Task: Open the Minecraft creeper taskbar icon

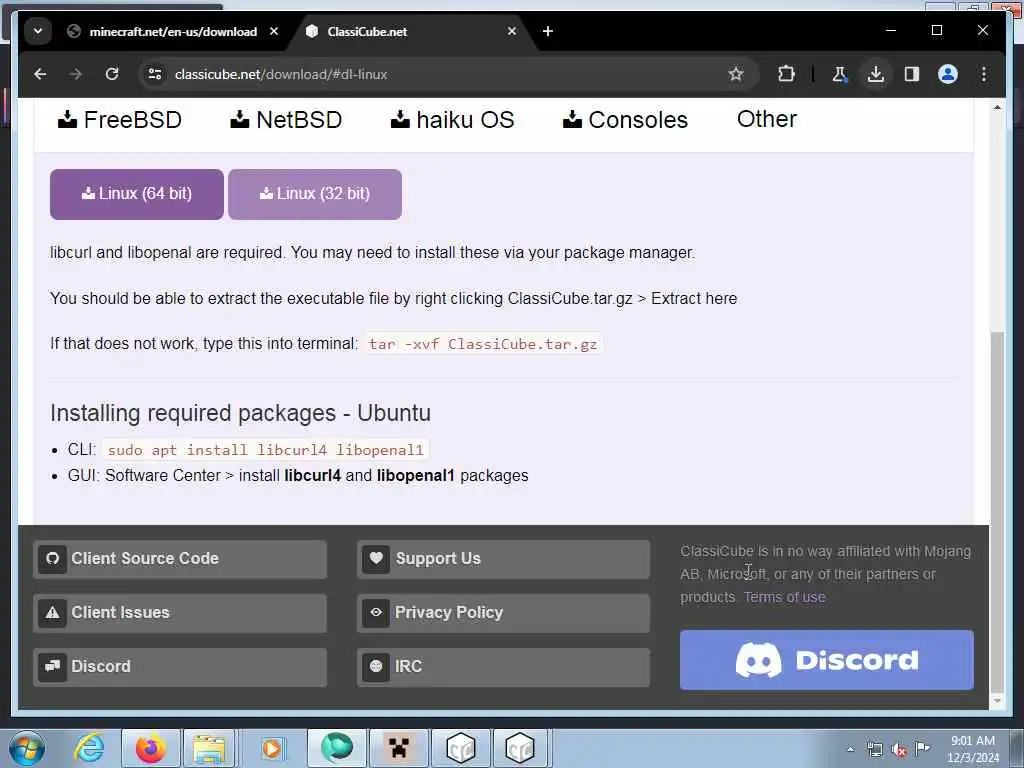Action: coord(398,748)
